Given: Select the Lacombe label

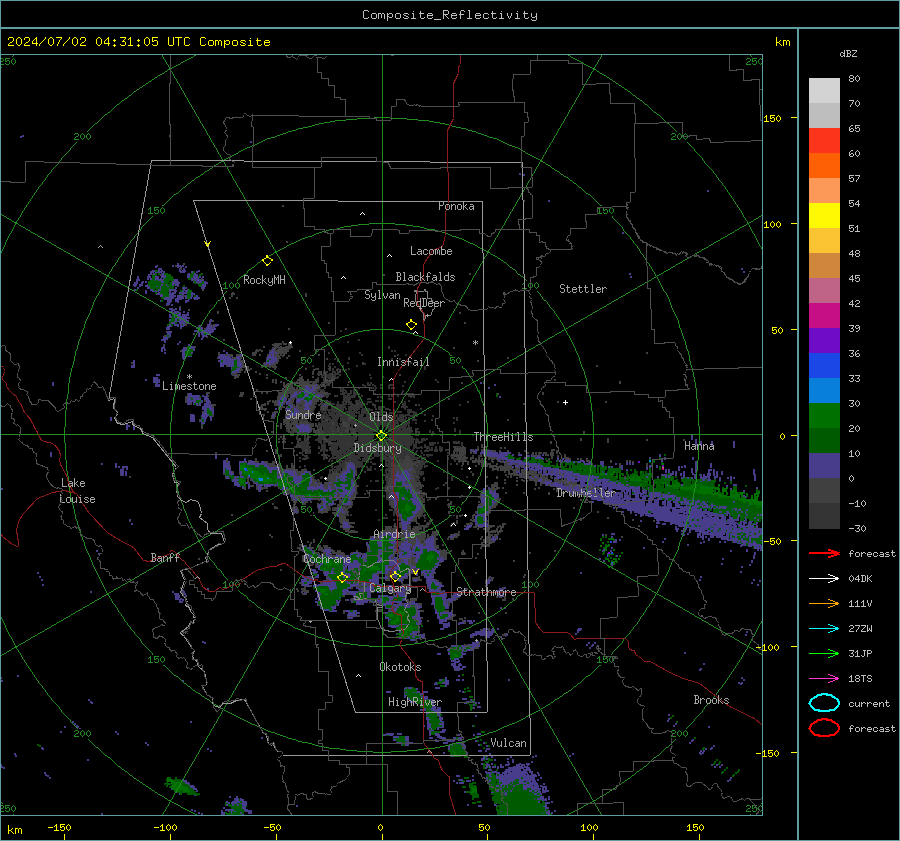Looking at the screenshot, I should [x=431, y=251].
